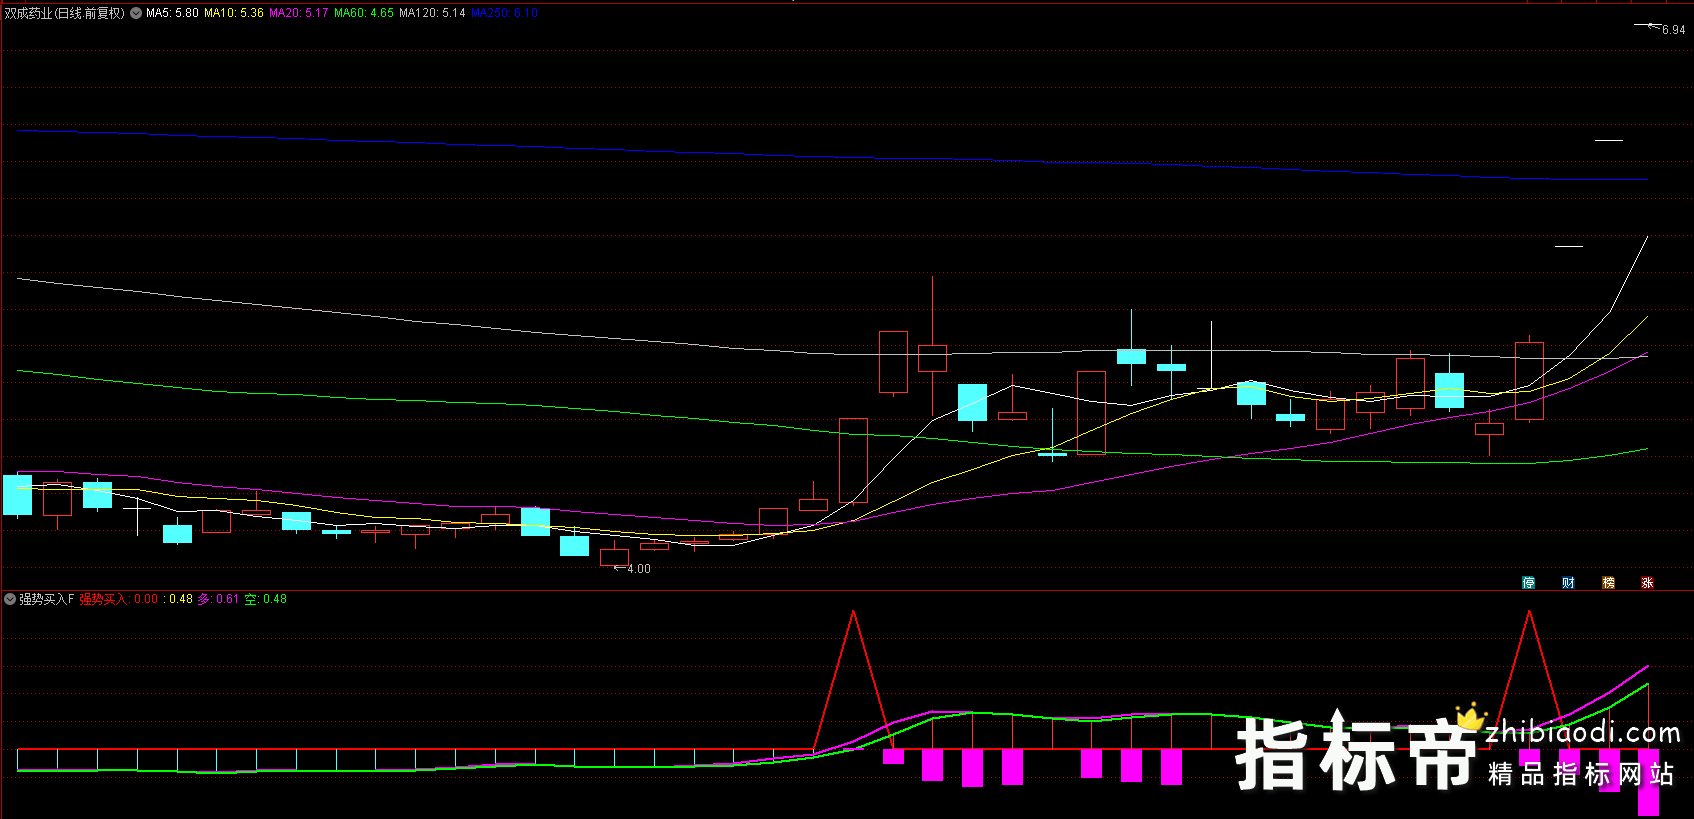Select the MA250: 6.10 label
1694x819 pixels.
click(505, 13)
